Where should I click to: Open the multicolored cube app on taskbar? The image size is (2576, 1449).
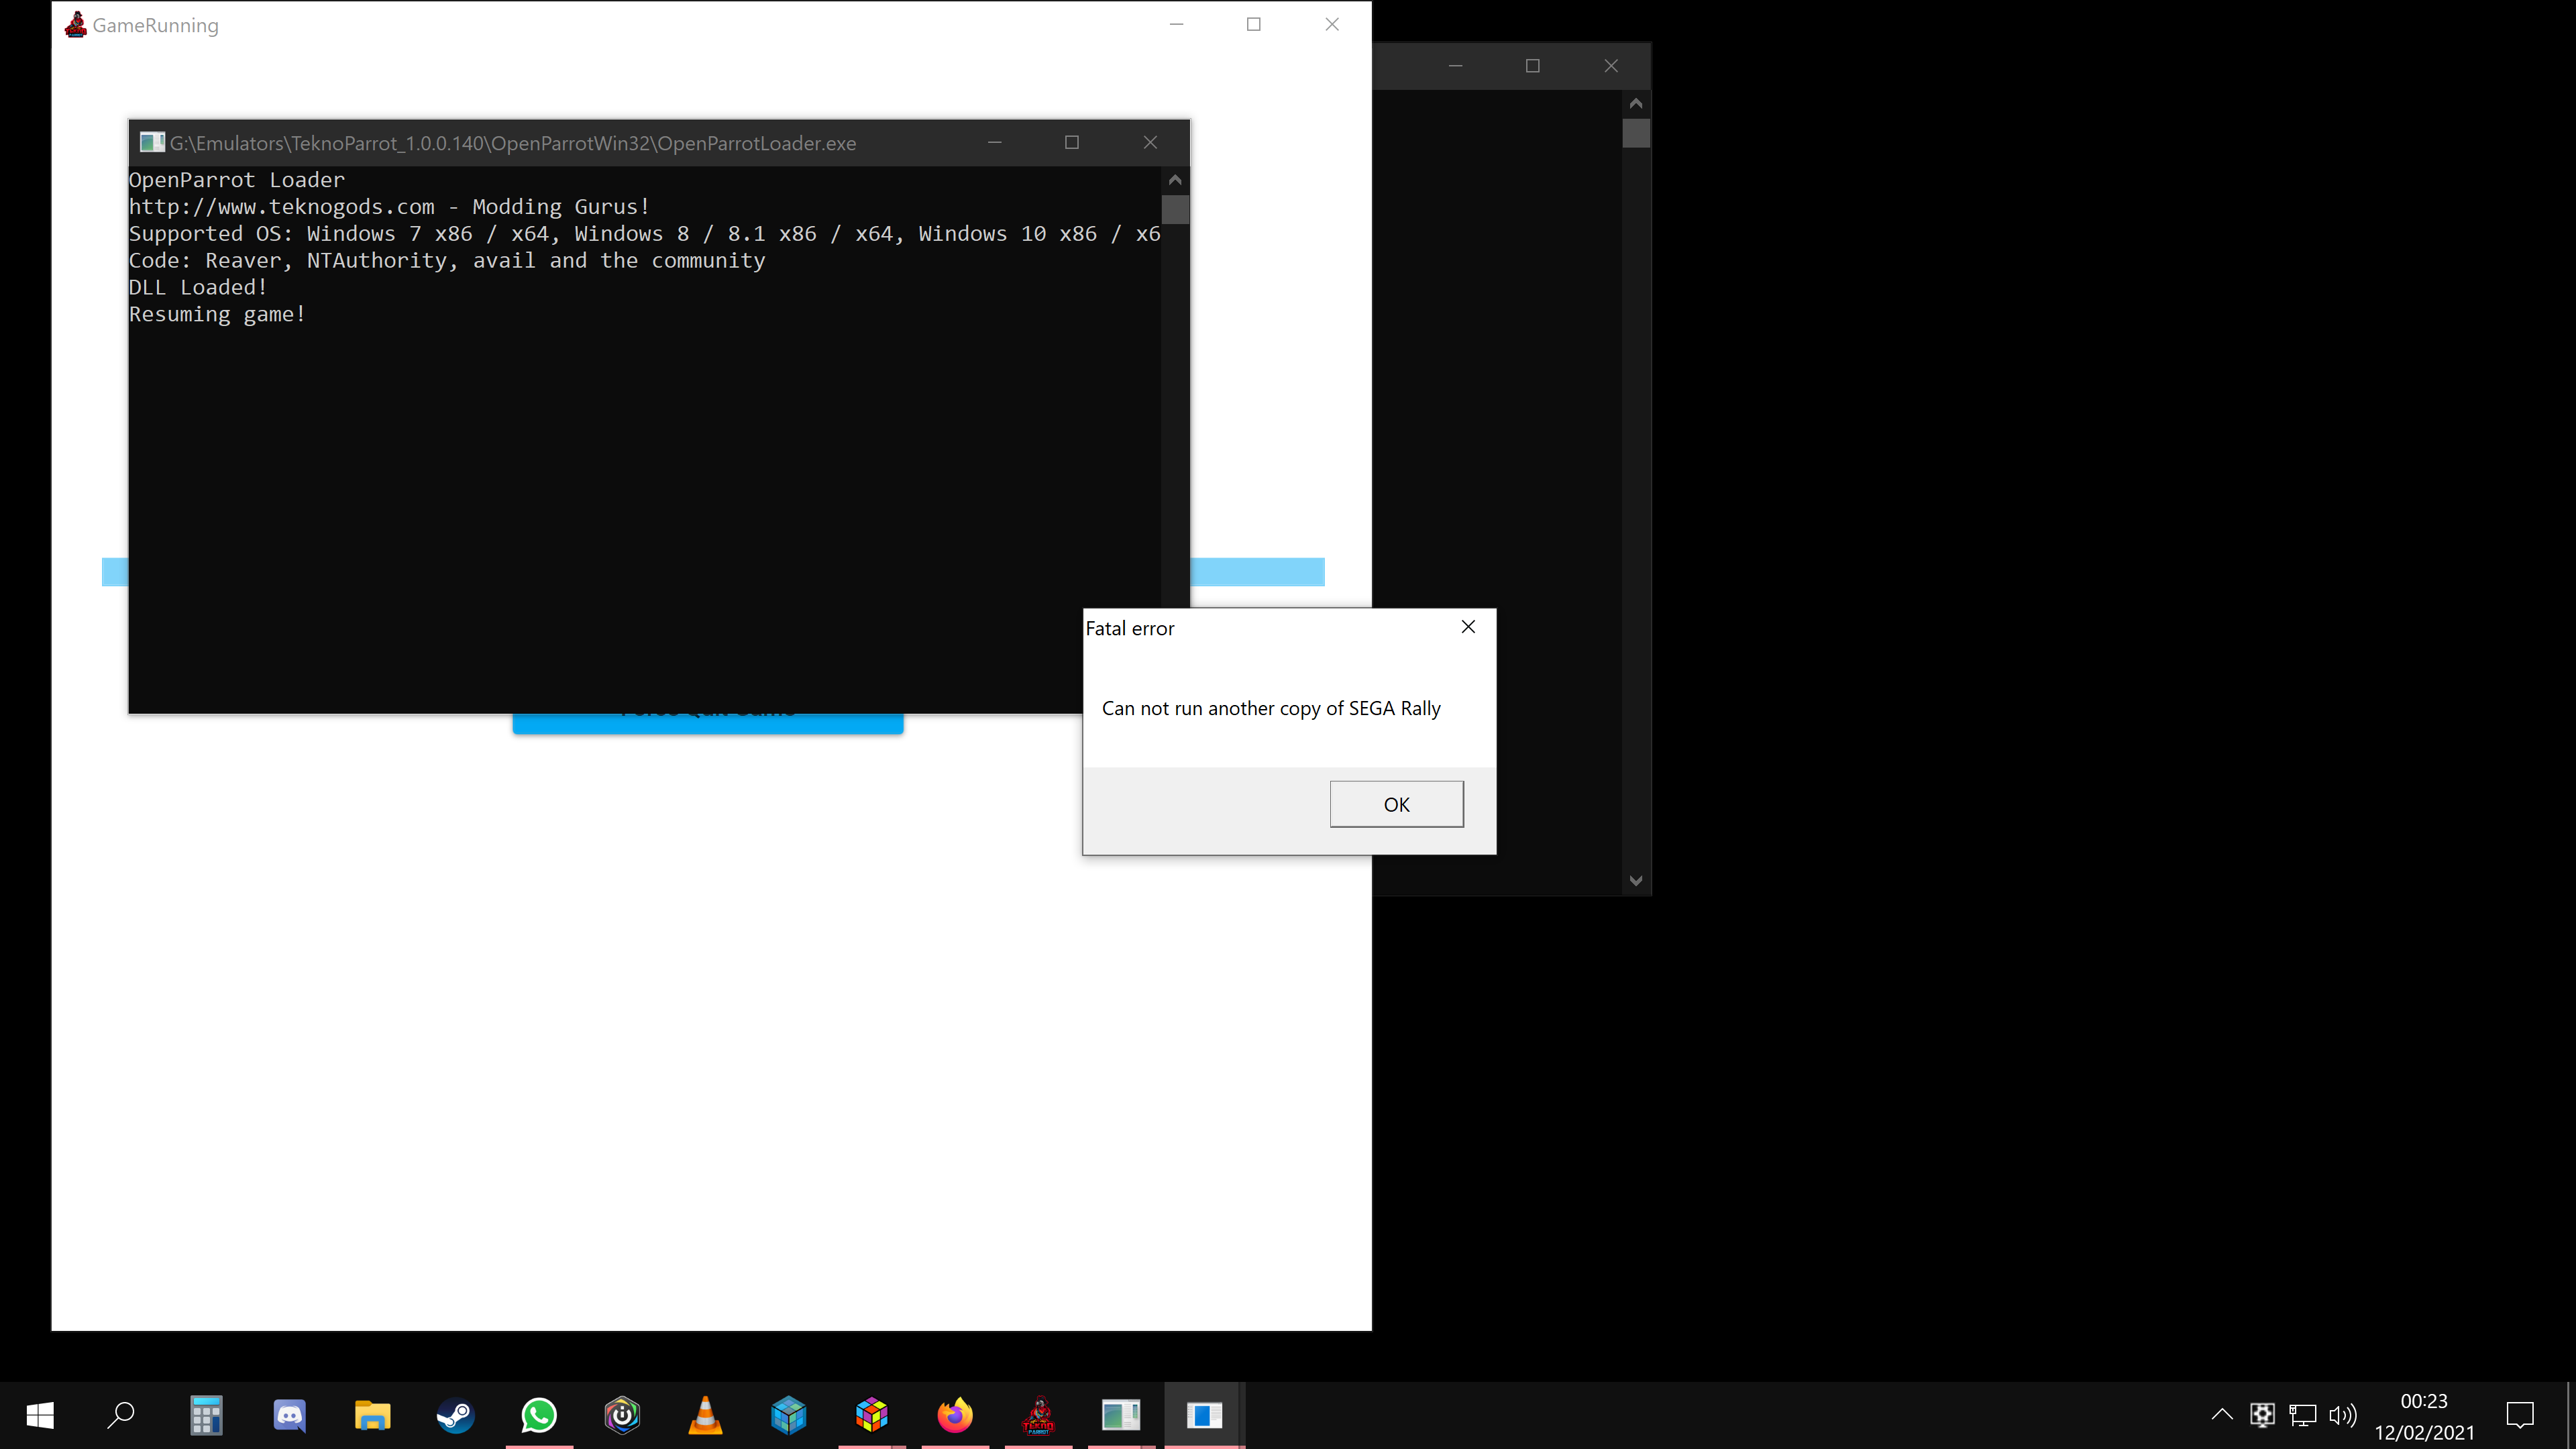point(872,1415)
